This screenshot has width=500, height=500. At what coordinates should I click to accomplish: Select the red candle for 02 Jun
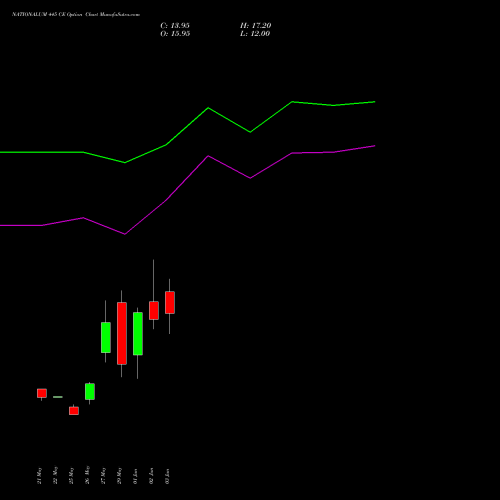154,310
